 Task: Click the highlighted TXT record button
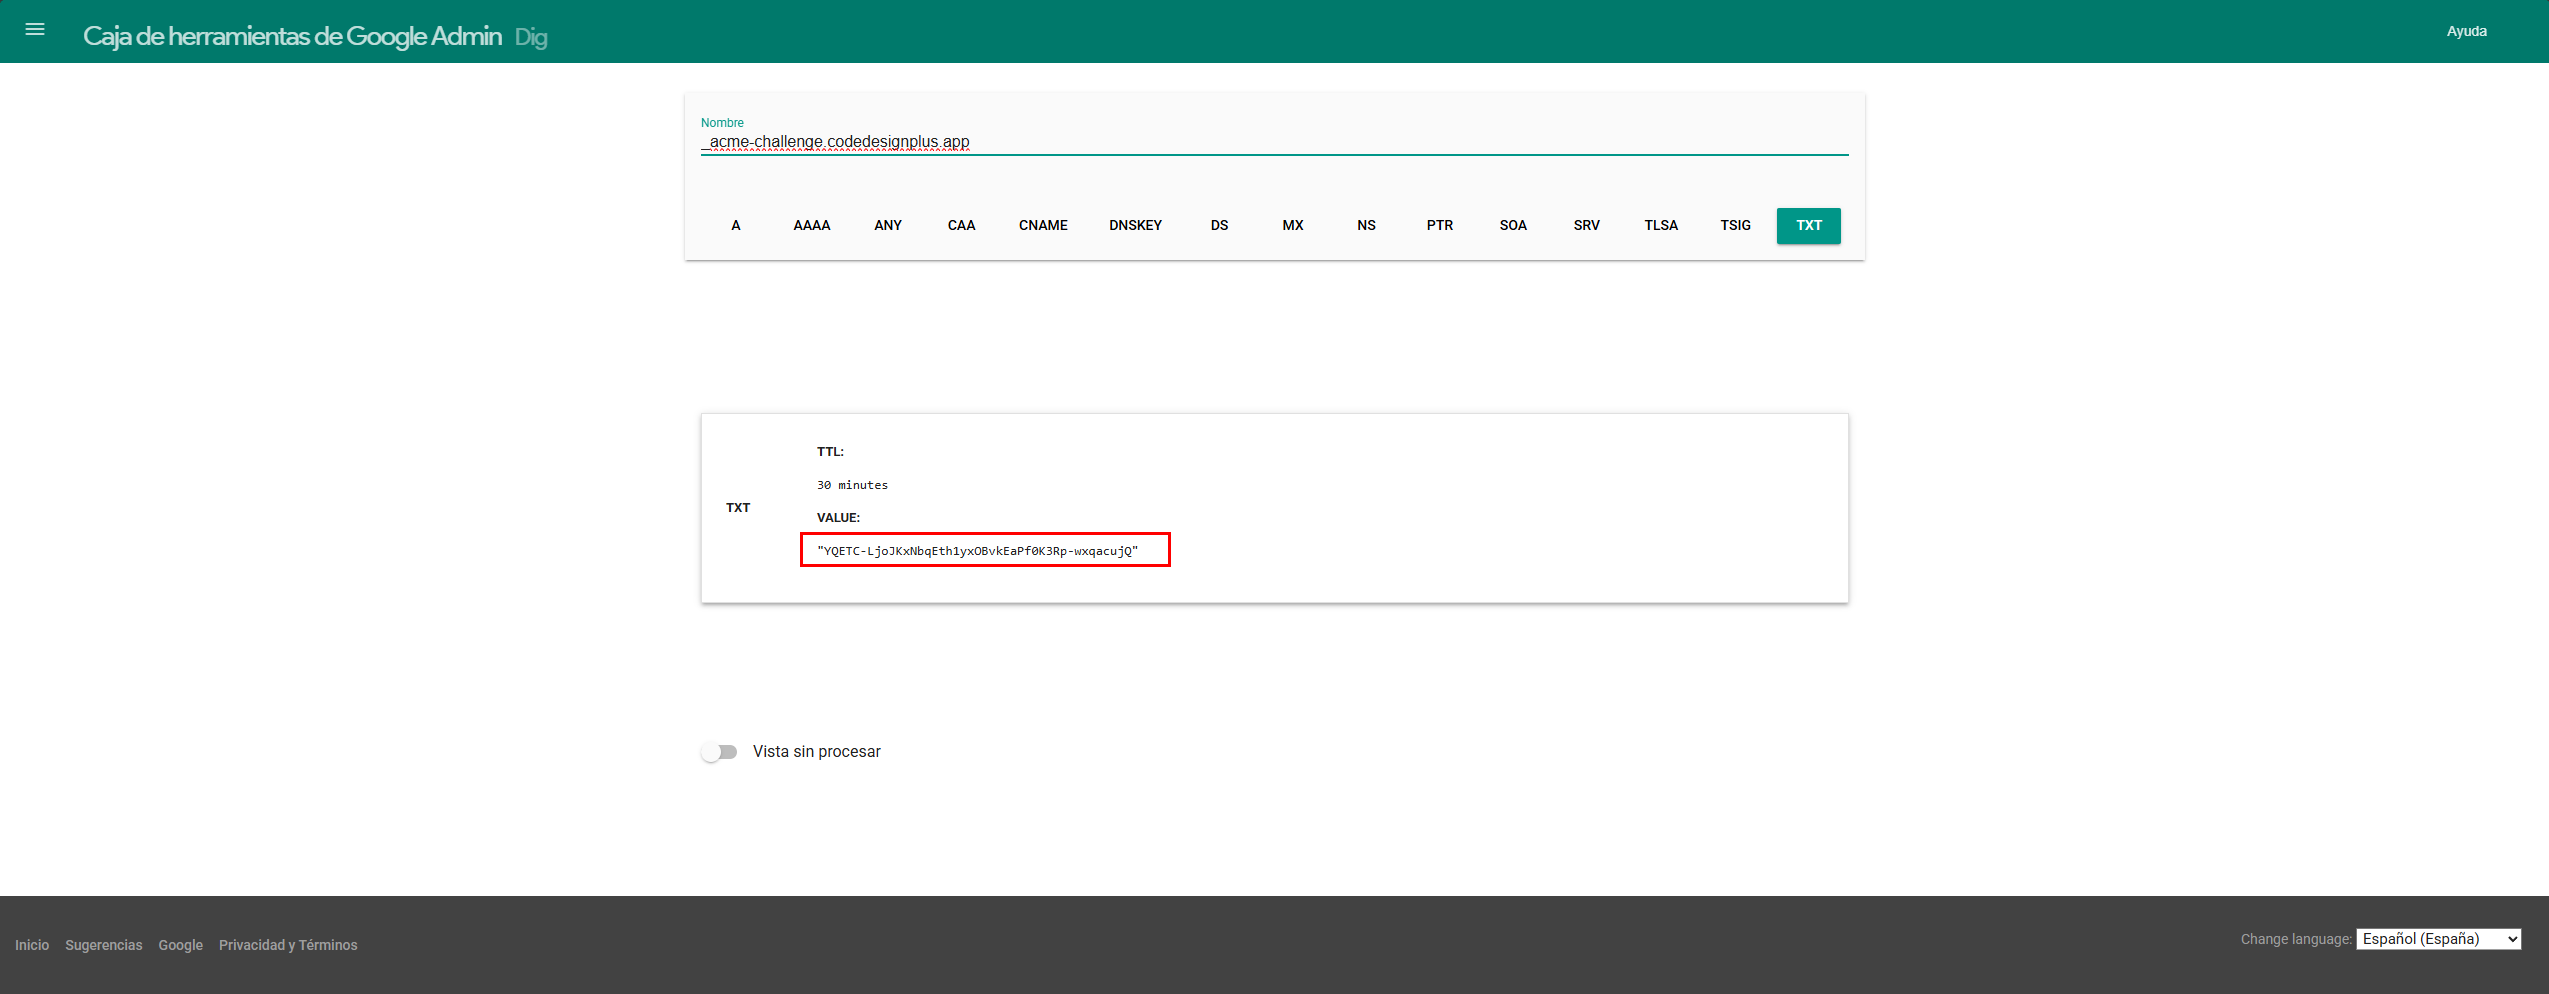click(x=1809, y=226)
